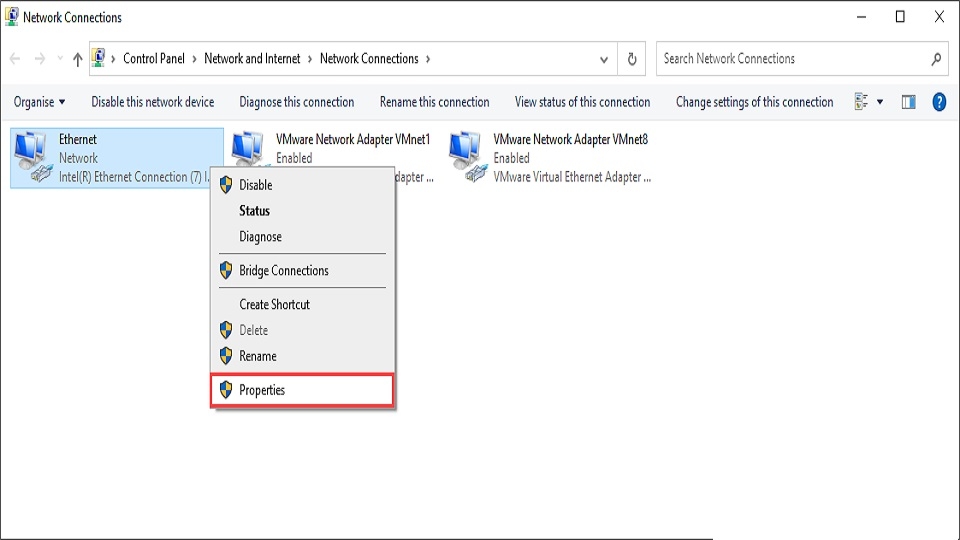
Task: Click the Intel(R) Ethernet Connection text
Action: click(134, 177)
